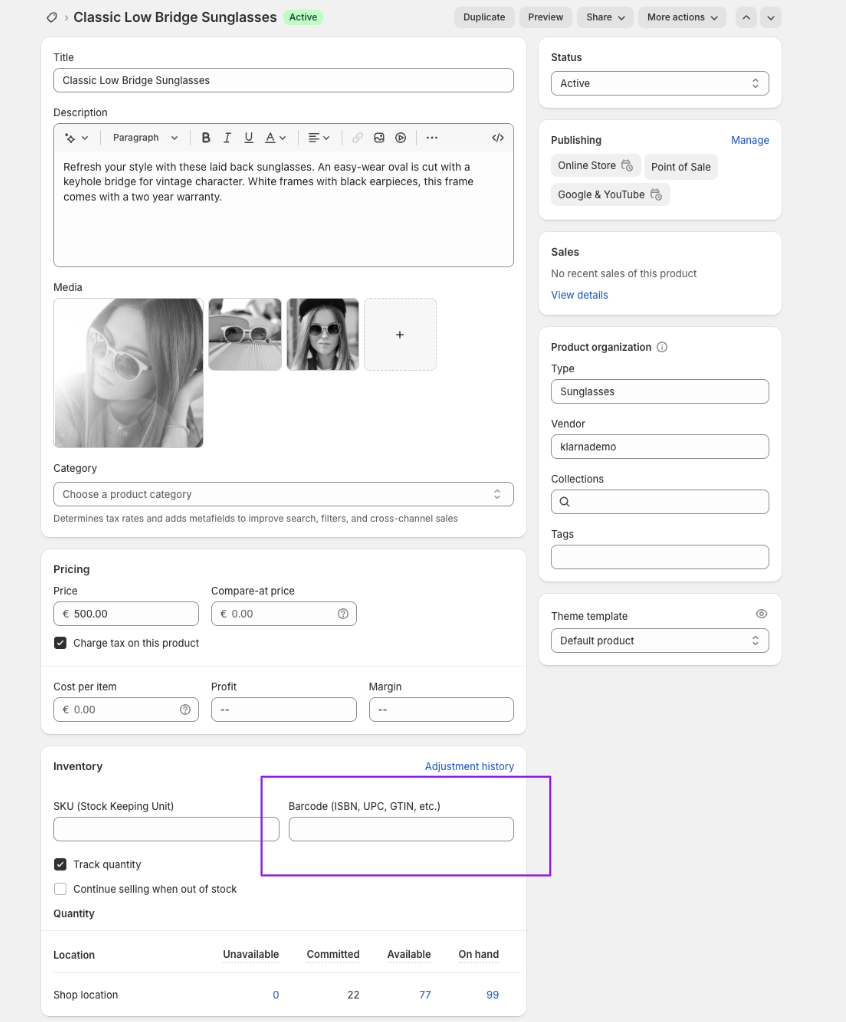
Task: Insert image icon in description toolbar
Action: [379, 138]
